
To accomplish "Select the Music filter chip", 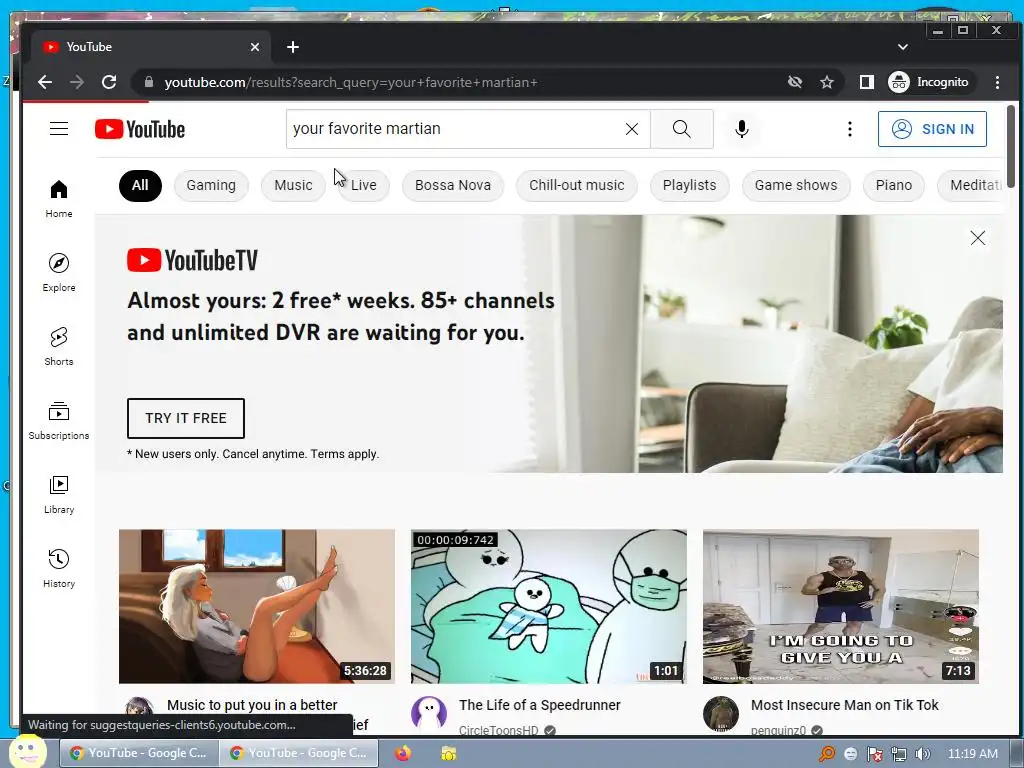I will (x=293, y=185).
